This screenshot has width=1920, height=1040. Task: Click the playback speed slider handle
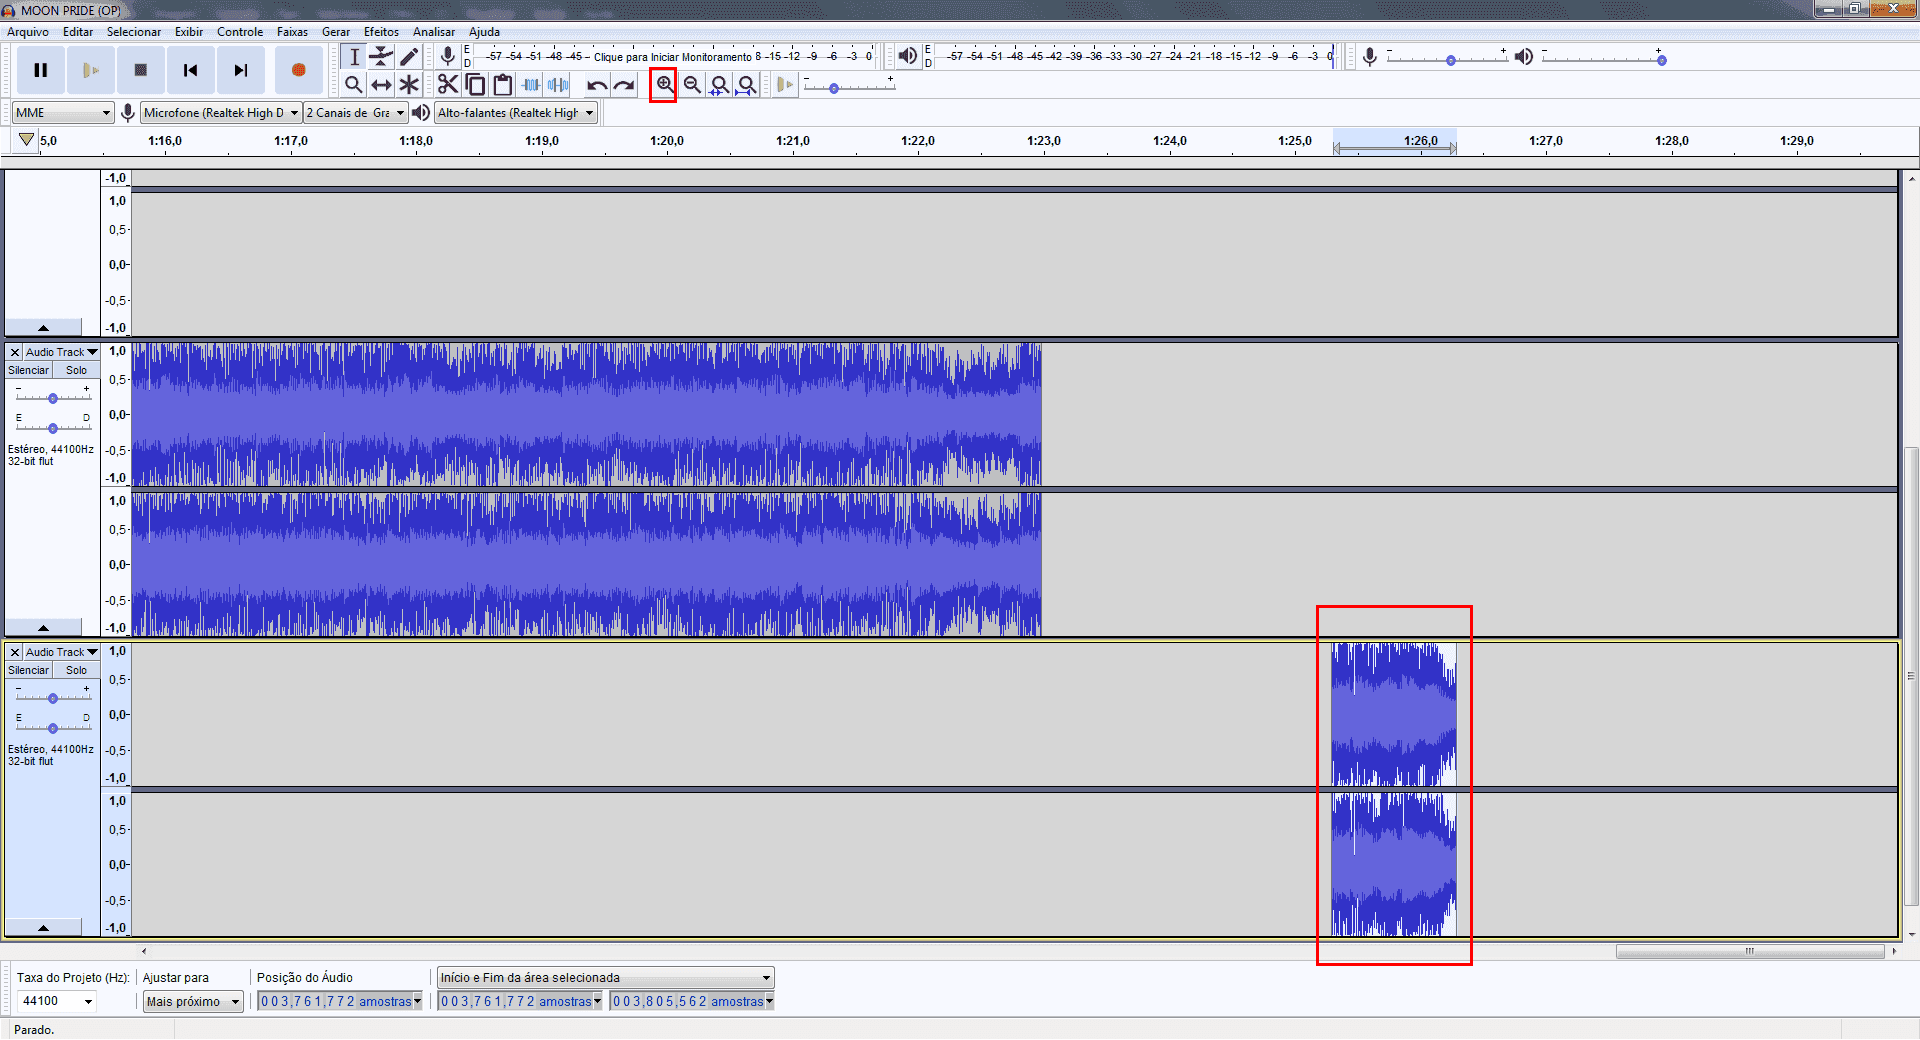point(834,89)
